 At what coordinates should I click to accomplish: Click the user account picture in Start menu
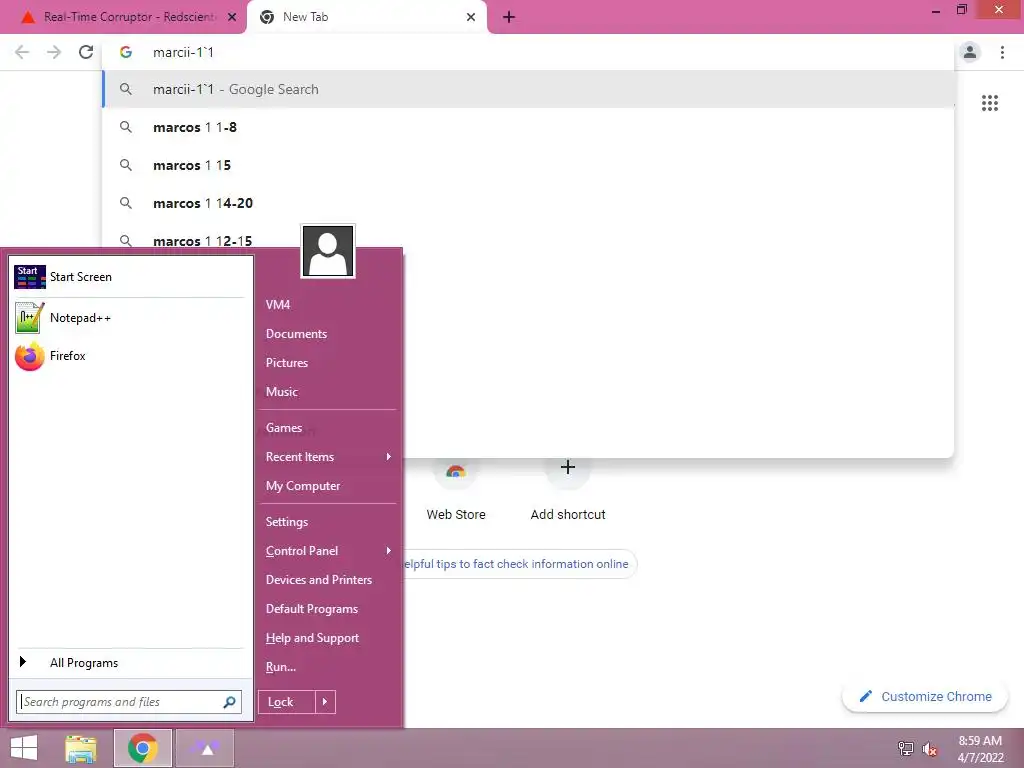point(328,251)
